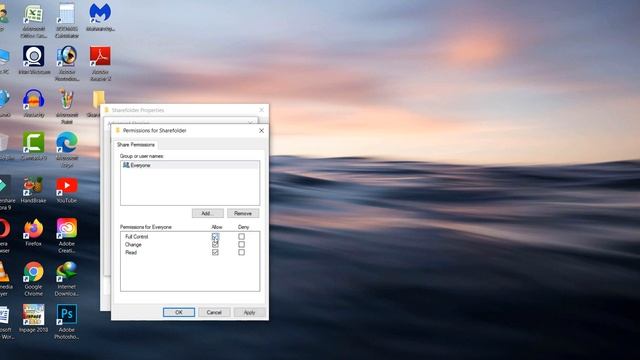
Task: Open the Microsoft Office Excel desktop shortcut
Action: tap(33, 20)
